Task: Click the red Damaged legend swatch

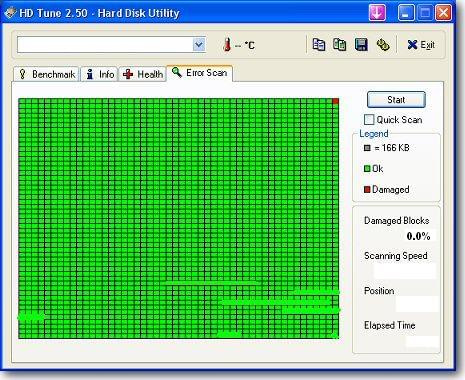Action: 367,189
